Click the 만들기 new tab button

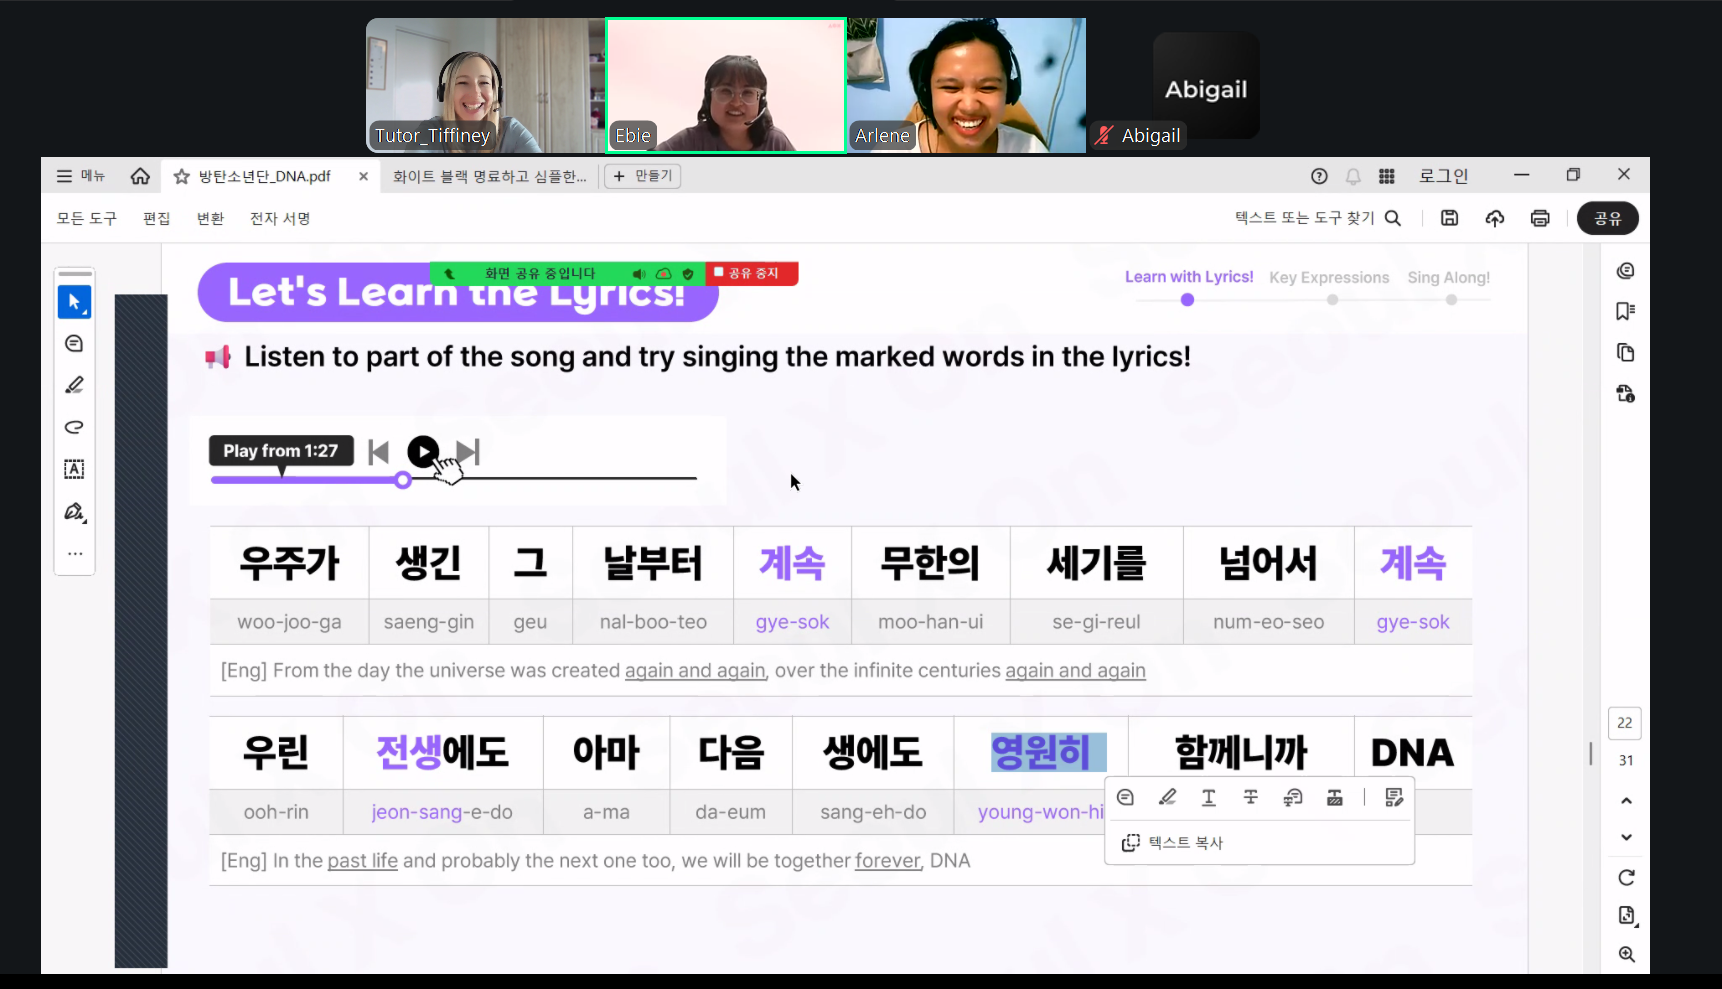(643, 176)
